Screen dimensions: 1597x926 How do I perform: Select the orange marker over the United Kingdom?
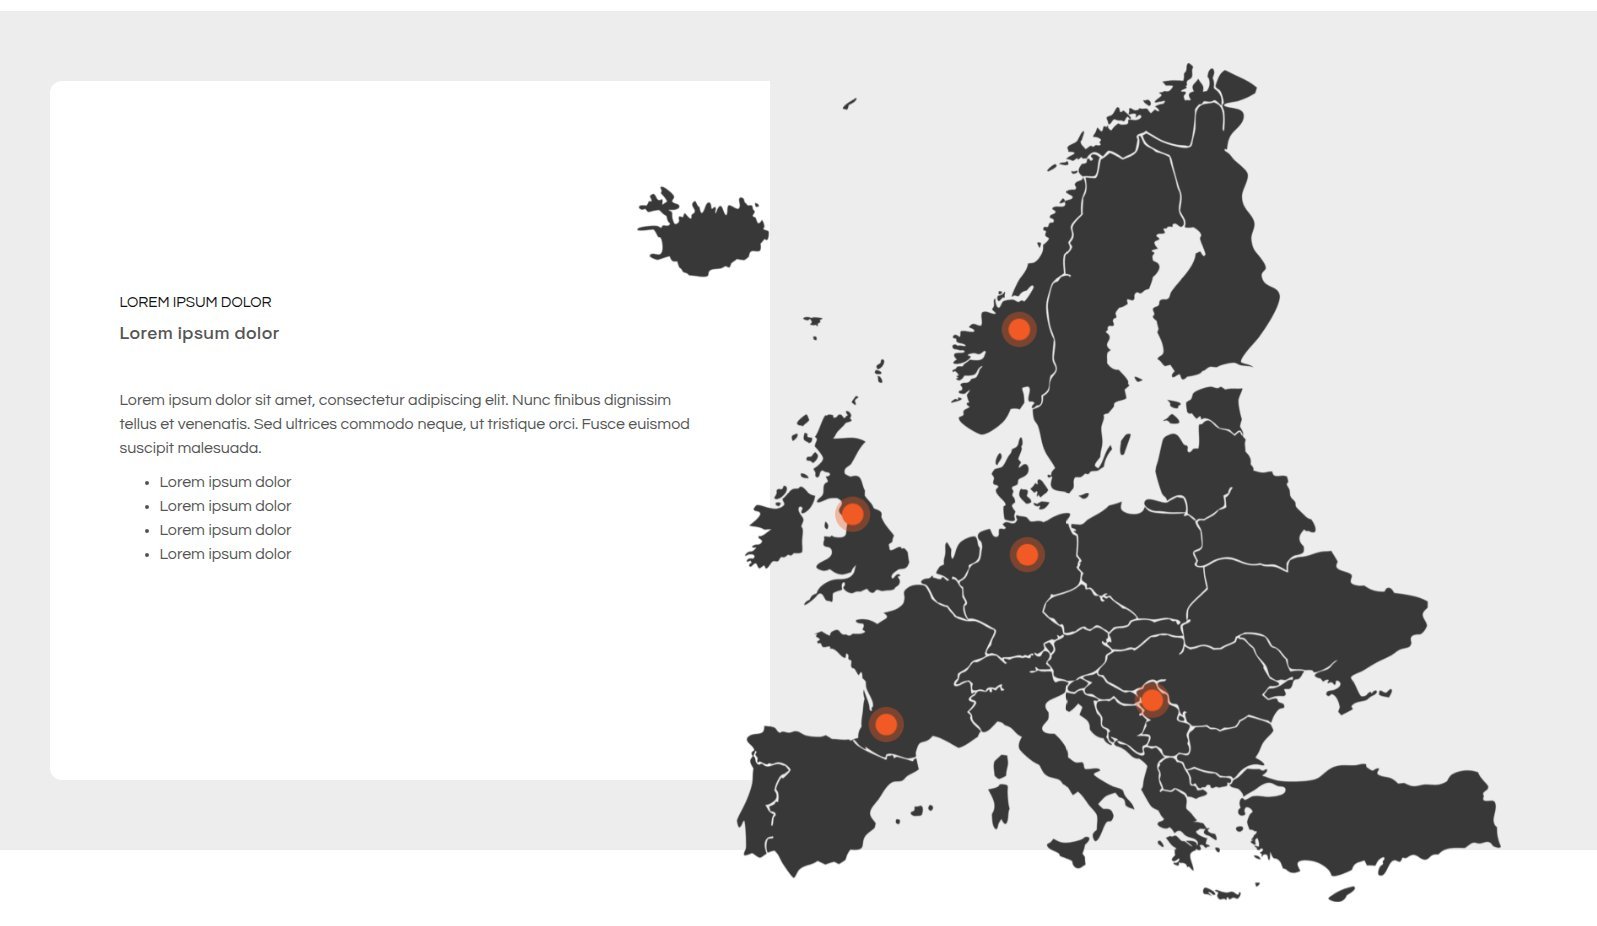pos(852,514)
